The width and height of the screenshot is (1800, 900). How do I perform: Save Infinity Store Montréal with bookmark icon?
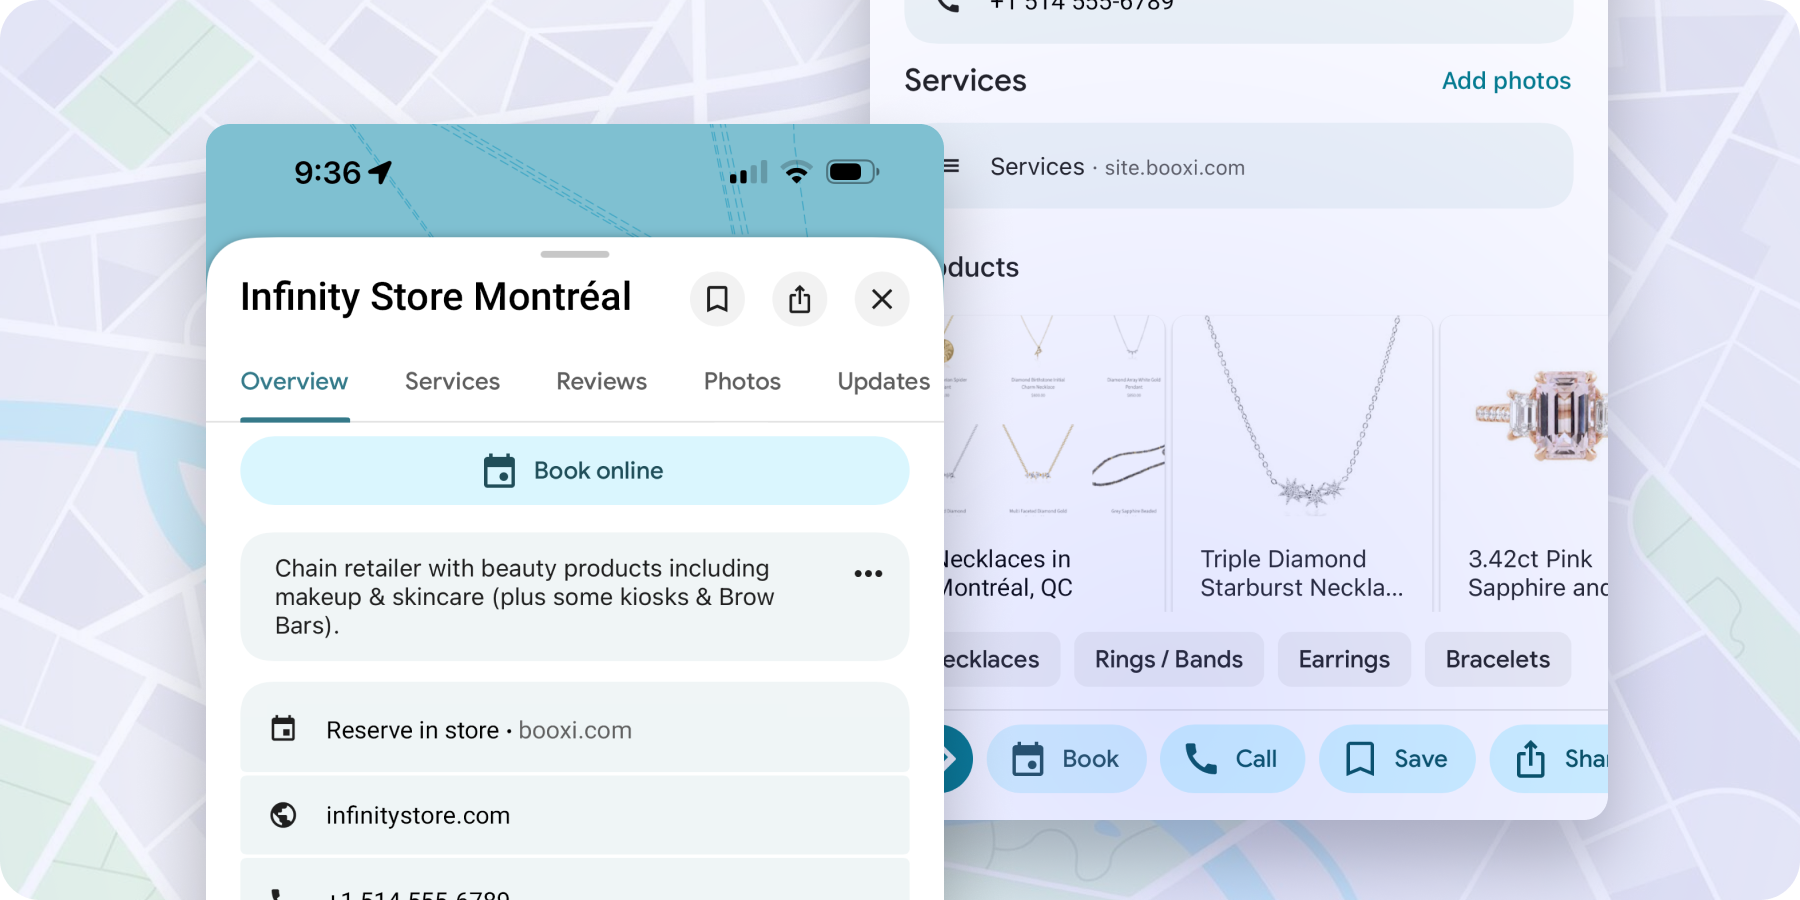click(x=717, y=299)
